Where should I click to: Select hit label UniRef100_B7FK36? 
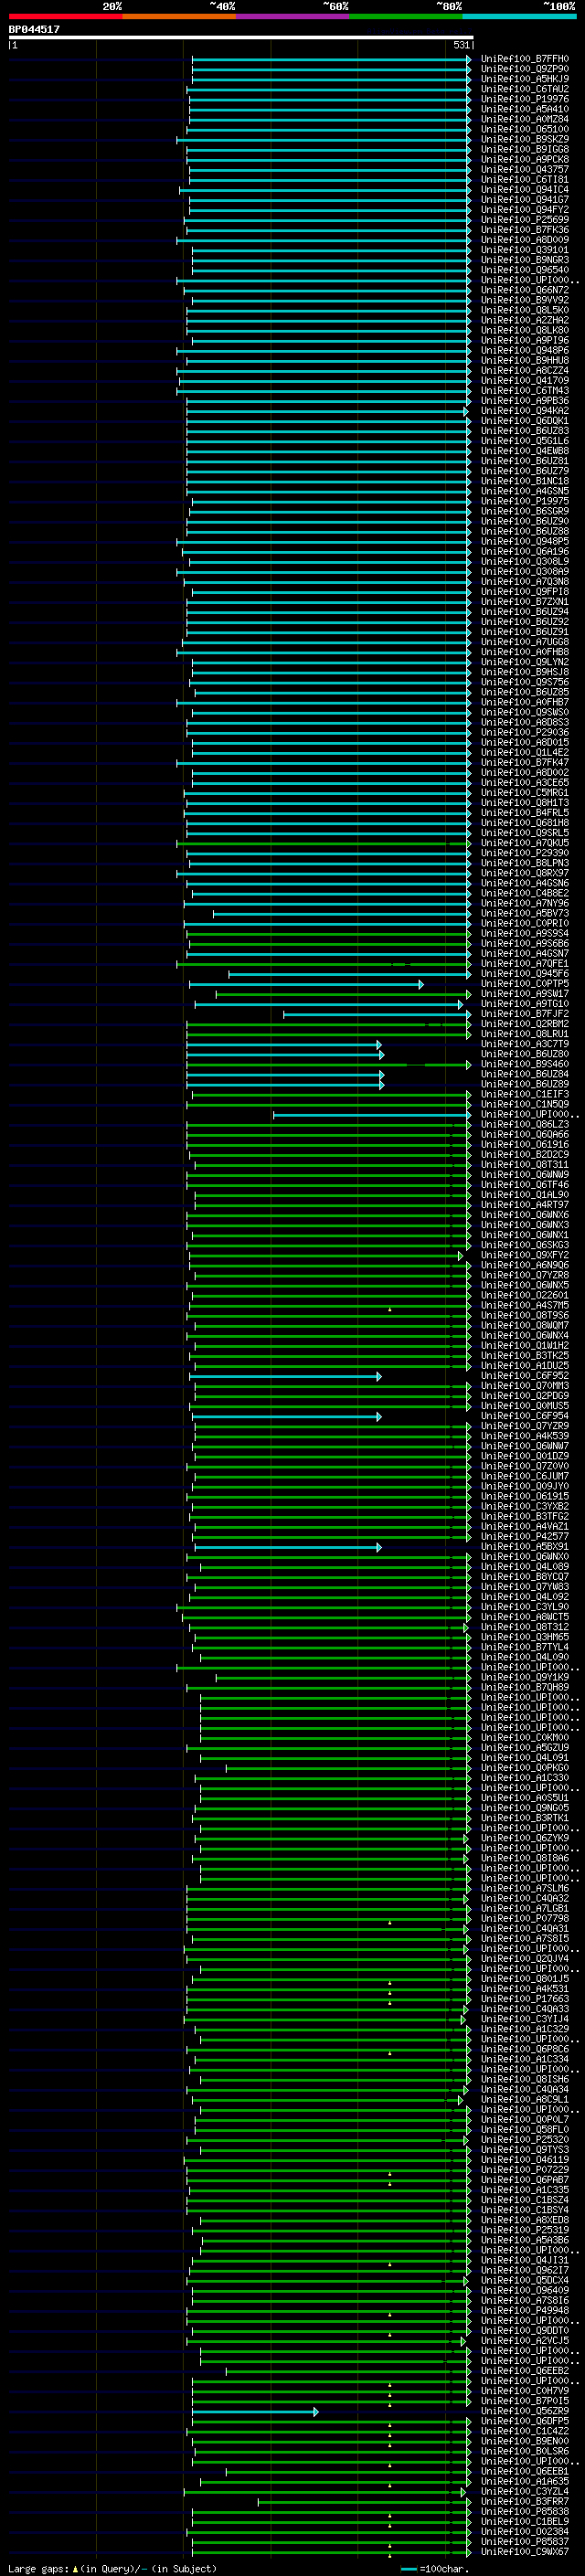click(x=525, y=230)
